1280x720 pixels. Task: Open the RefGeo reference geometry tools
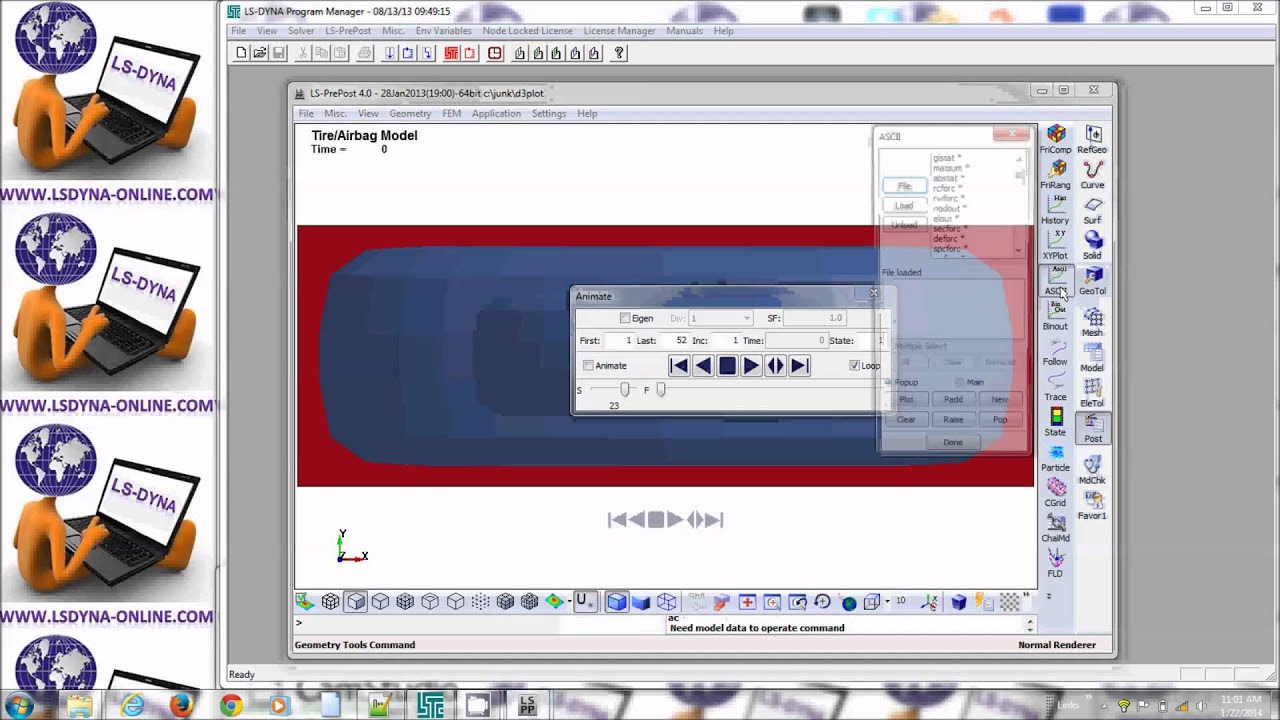tap(1092, 139)
